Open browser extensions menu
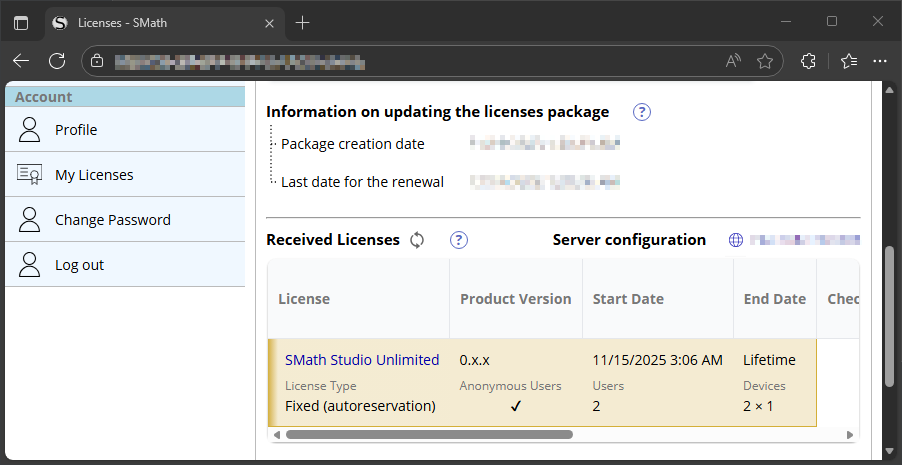The width and height of the screenshot is (902, 465). pos(808,60)
